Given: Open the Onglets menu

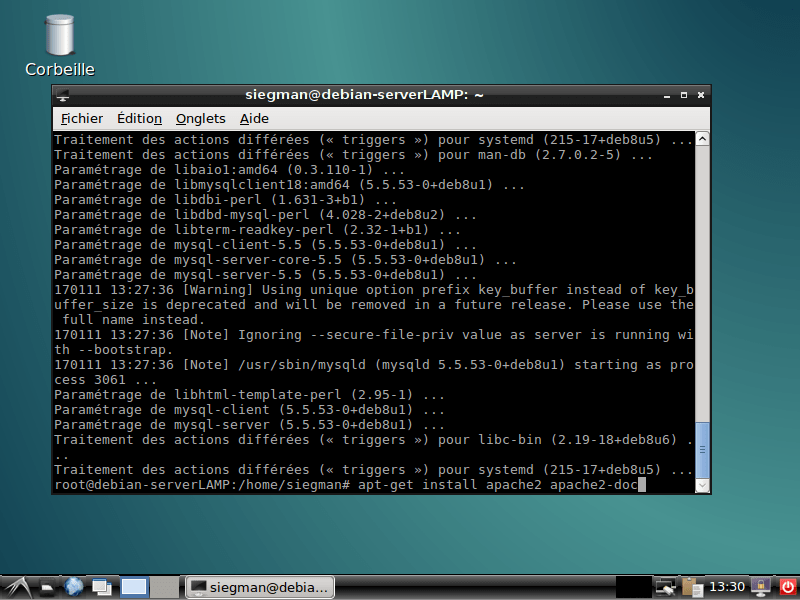Looking at the screenshot, I should [200, 118].
